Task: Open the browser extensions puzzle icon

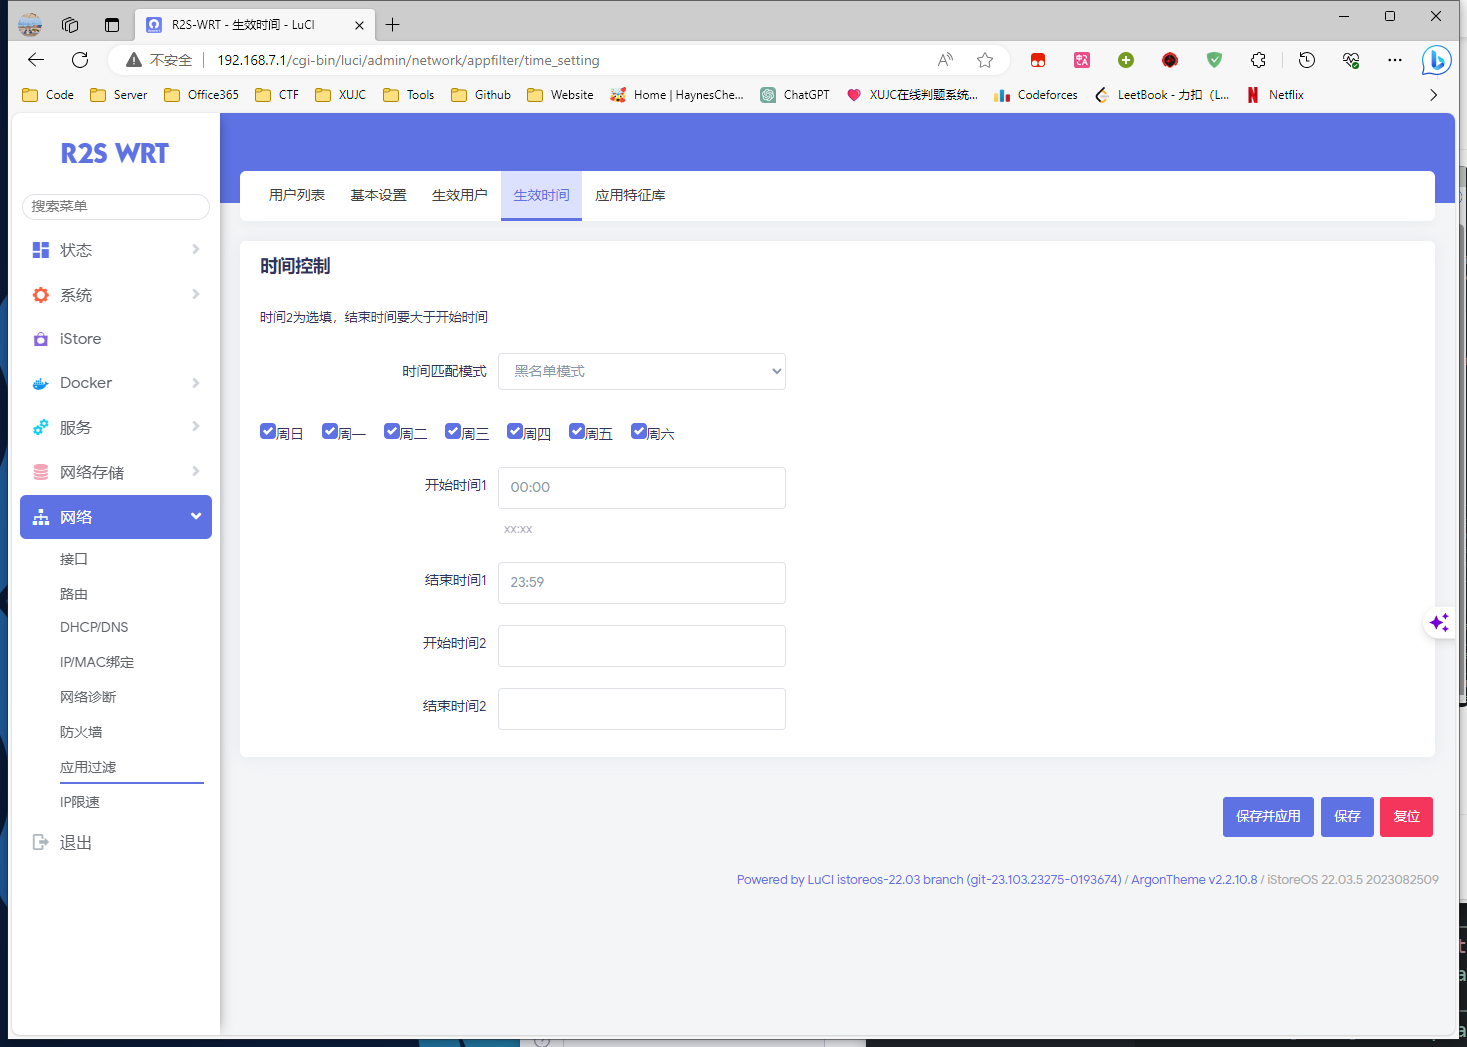Action: coord(1258,60)
